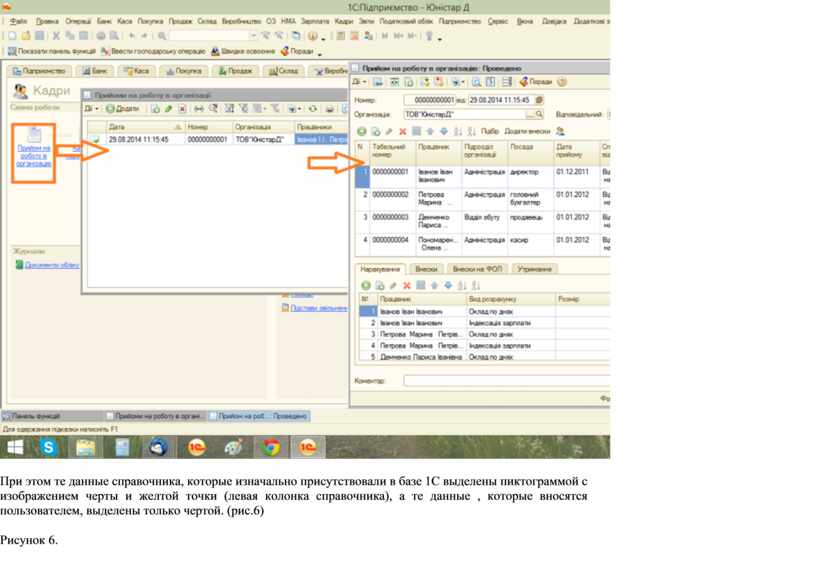Click Додати button in list window
This screenshot has height=563, width=816.
[x=123, y=109]
